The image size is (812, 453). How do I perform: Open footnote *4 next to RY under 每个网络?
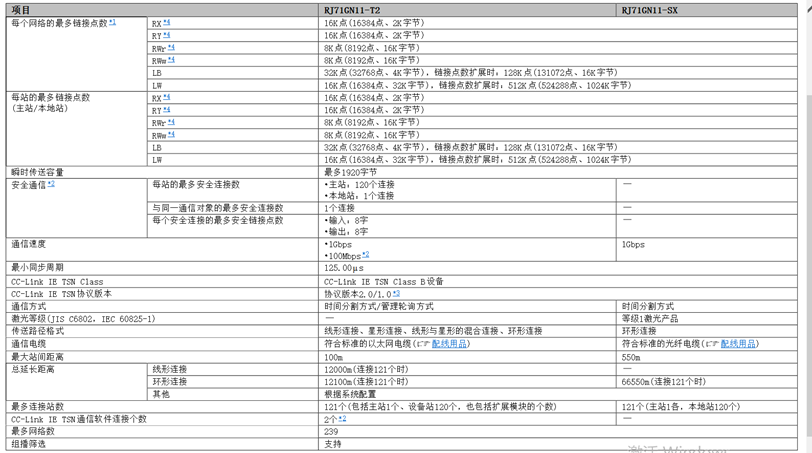coord(167,35)
